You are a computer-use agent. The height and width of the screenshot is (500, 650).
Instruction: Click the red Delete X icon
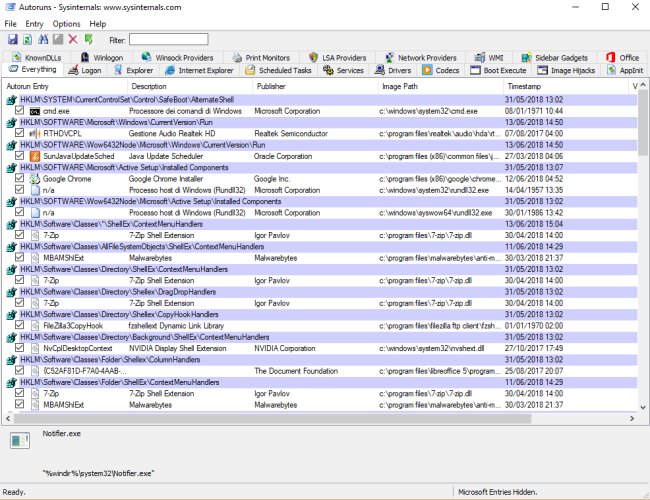pos(73,39)
